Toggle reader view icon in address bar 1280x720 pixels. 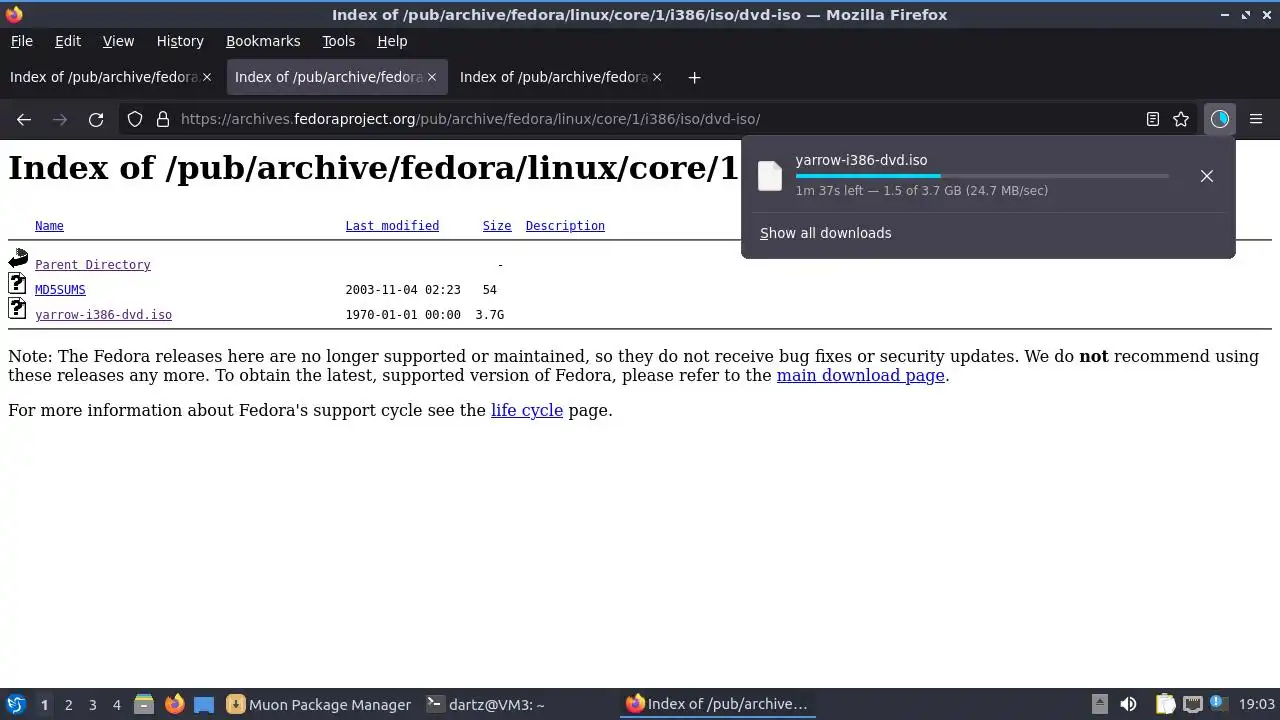point(1153,119)
